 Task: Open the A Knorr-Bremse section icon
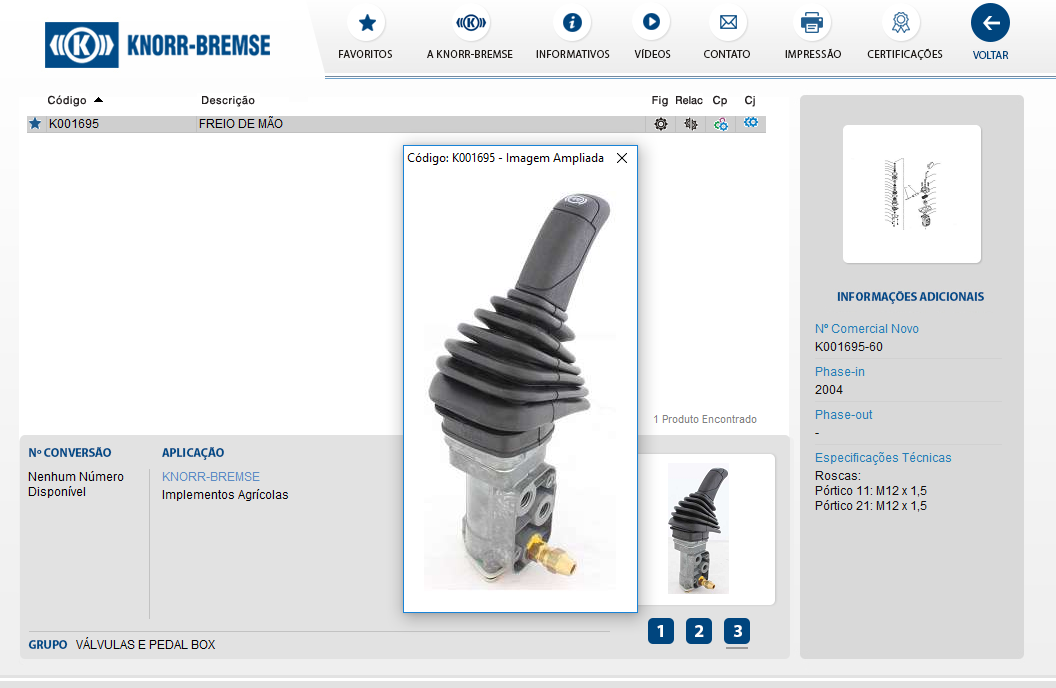470,22
